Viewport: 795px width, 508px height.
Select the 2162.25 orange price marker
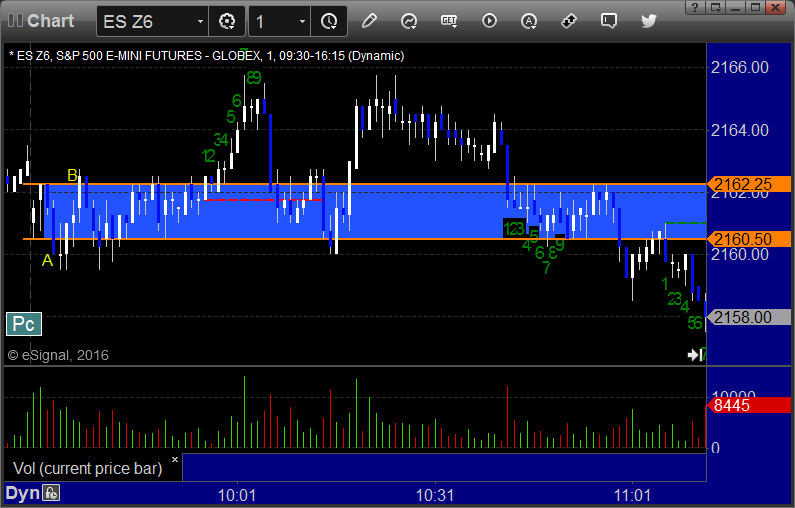tap(749, 184)
